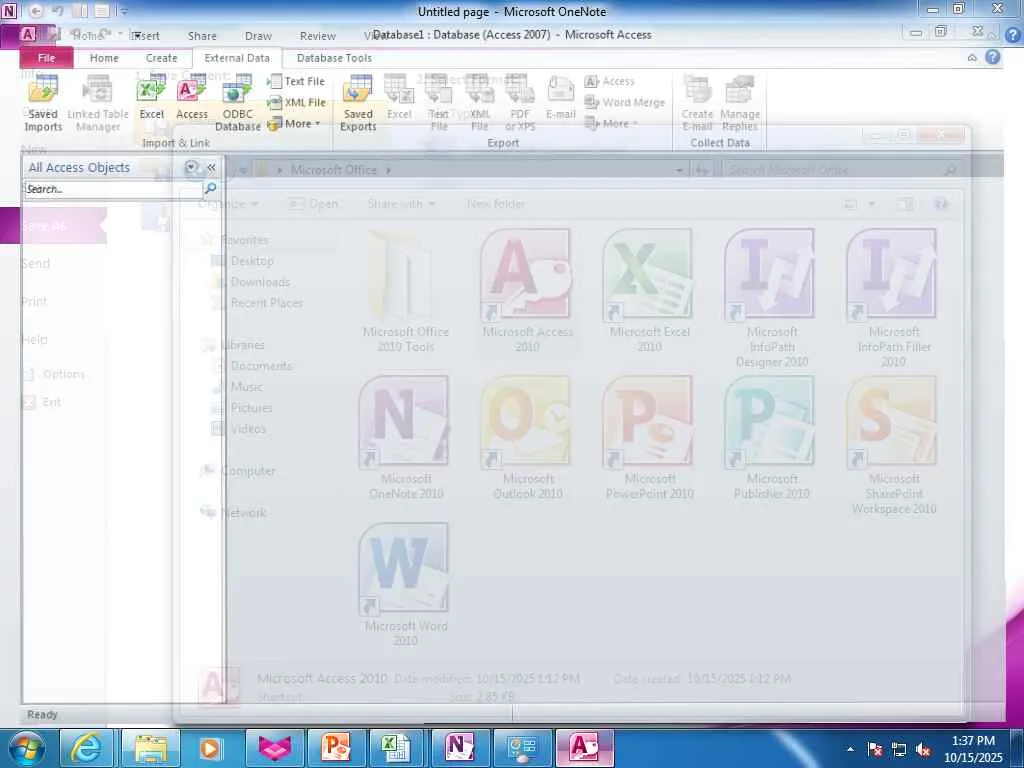Image resolution: width=1024 pixels, height=768 pixels.
Task: Import a Text File in Import & Link
Action: [x=296, y=81]
